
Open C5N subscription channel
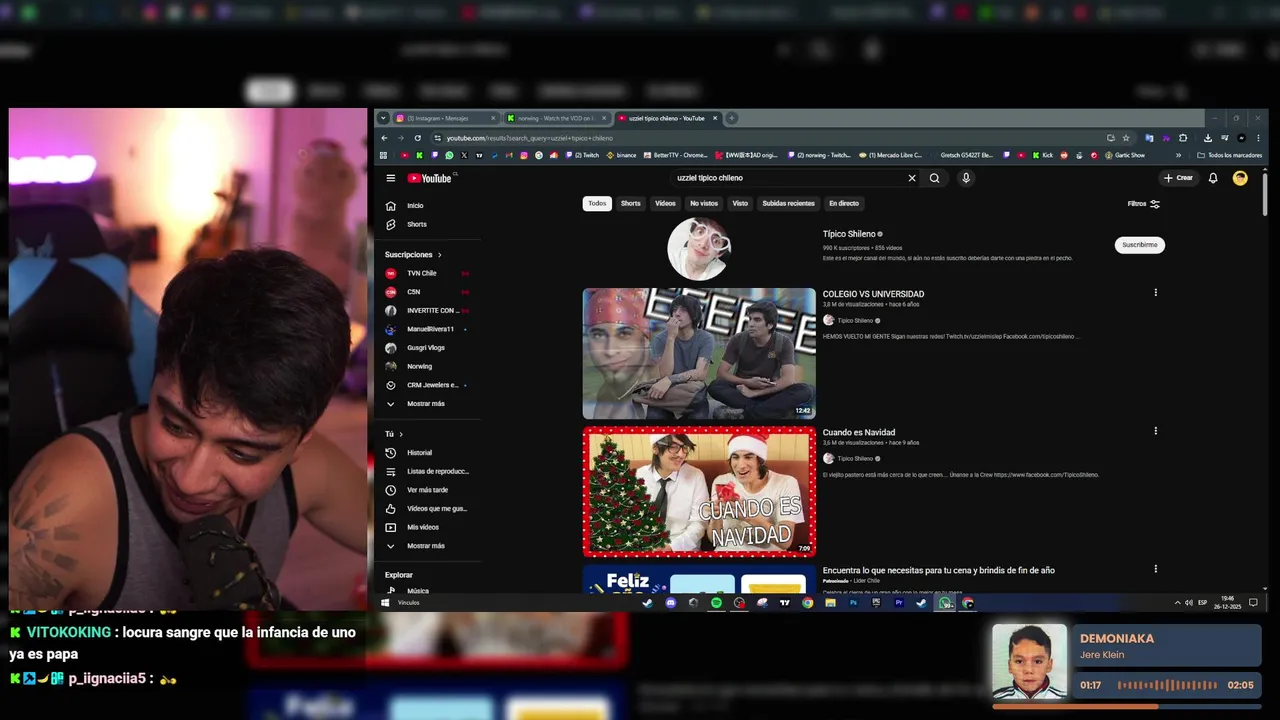click(428, 292)
